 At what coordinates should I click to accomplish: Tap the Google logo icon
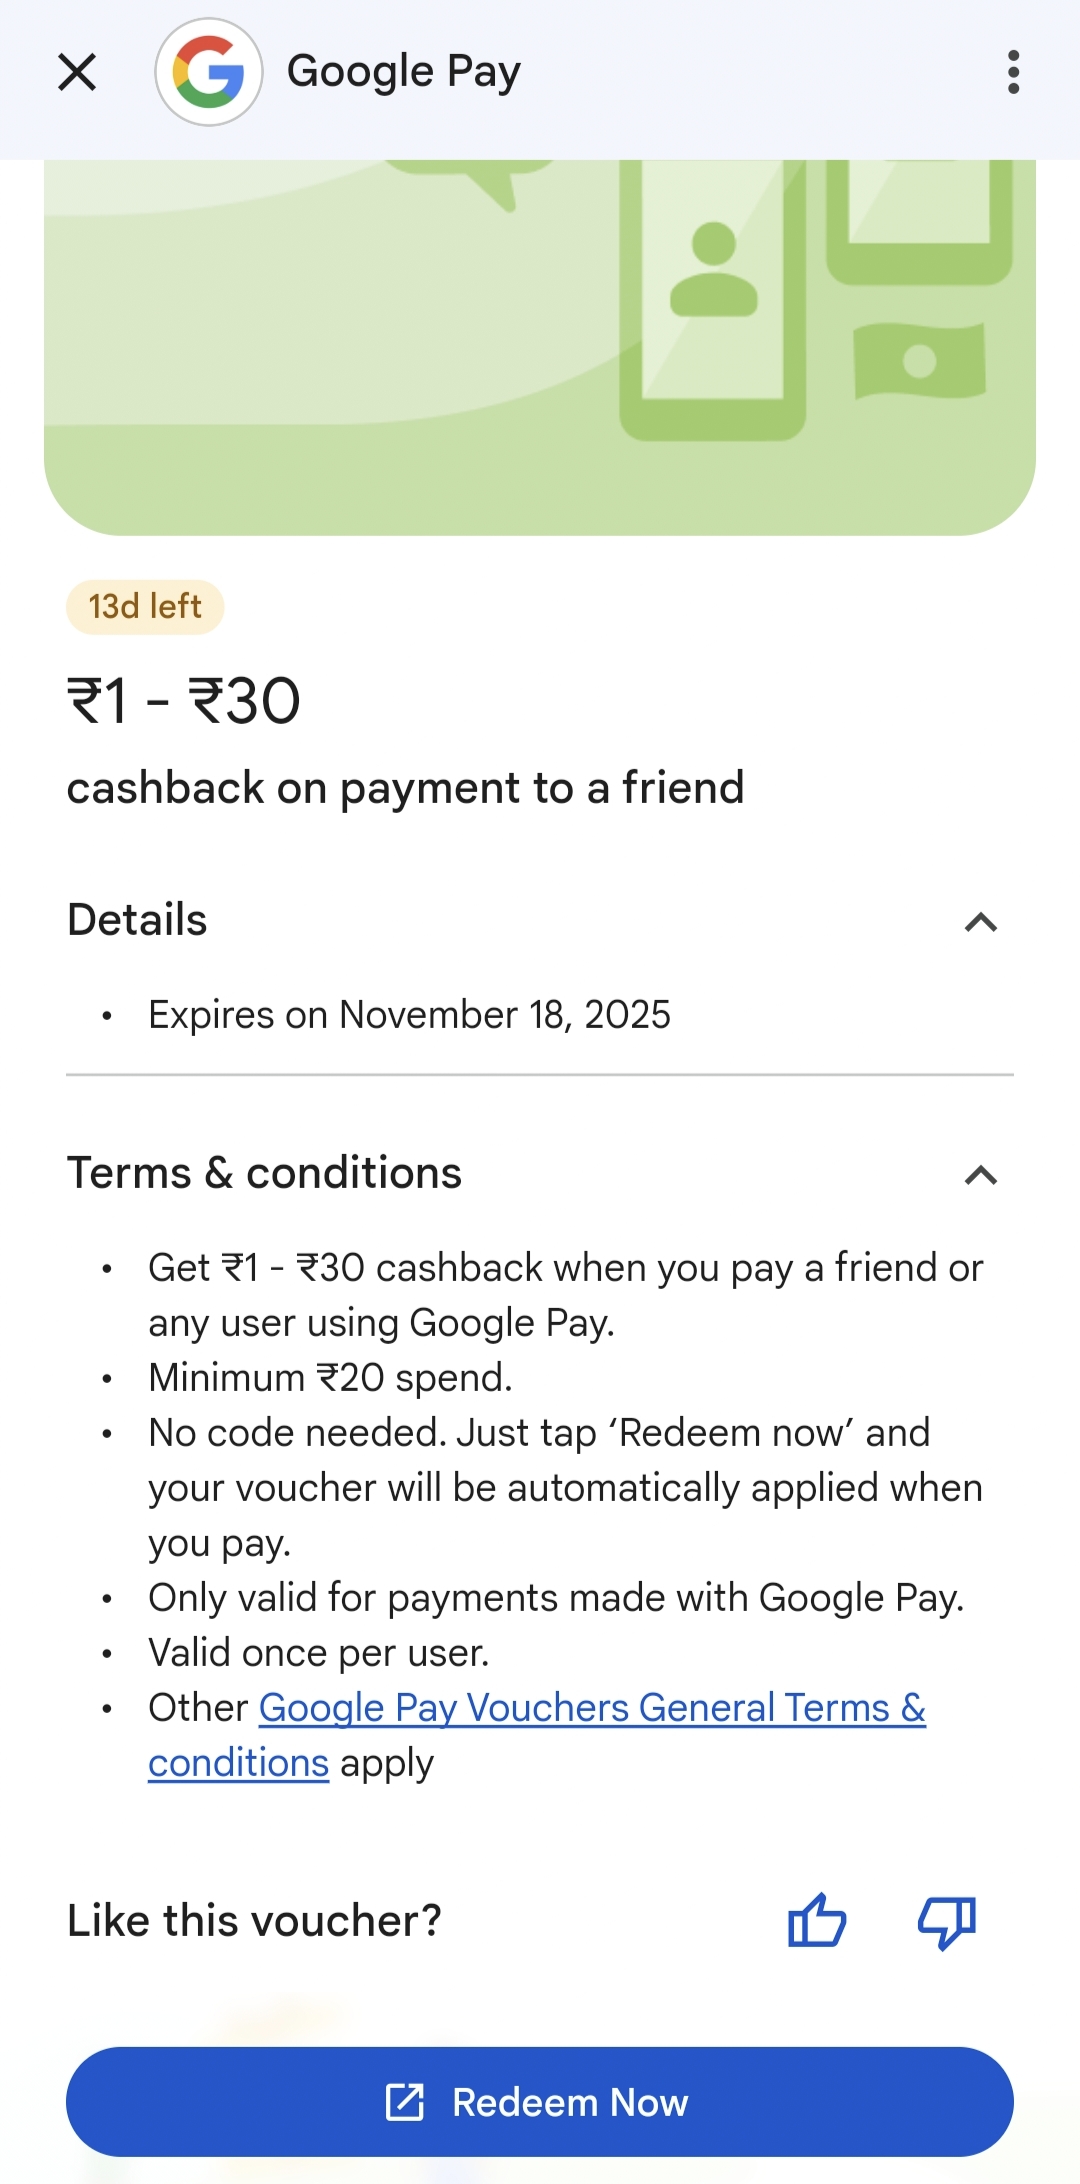[209, 72]
